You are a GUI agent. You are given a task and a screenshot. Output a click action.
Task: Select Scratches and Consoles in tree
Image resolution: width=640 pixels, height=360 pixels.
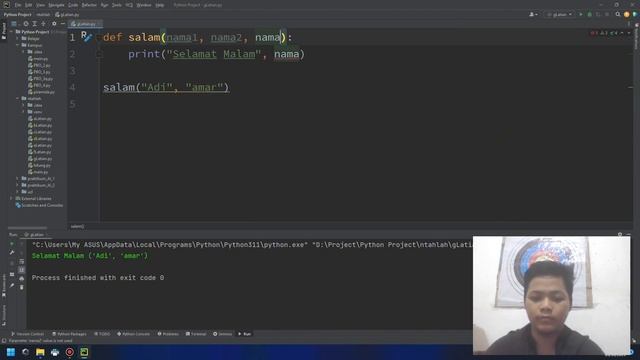39,205
